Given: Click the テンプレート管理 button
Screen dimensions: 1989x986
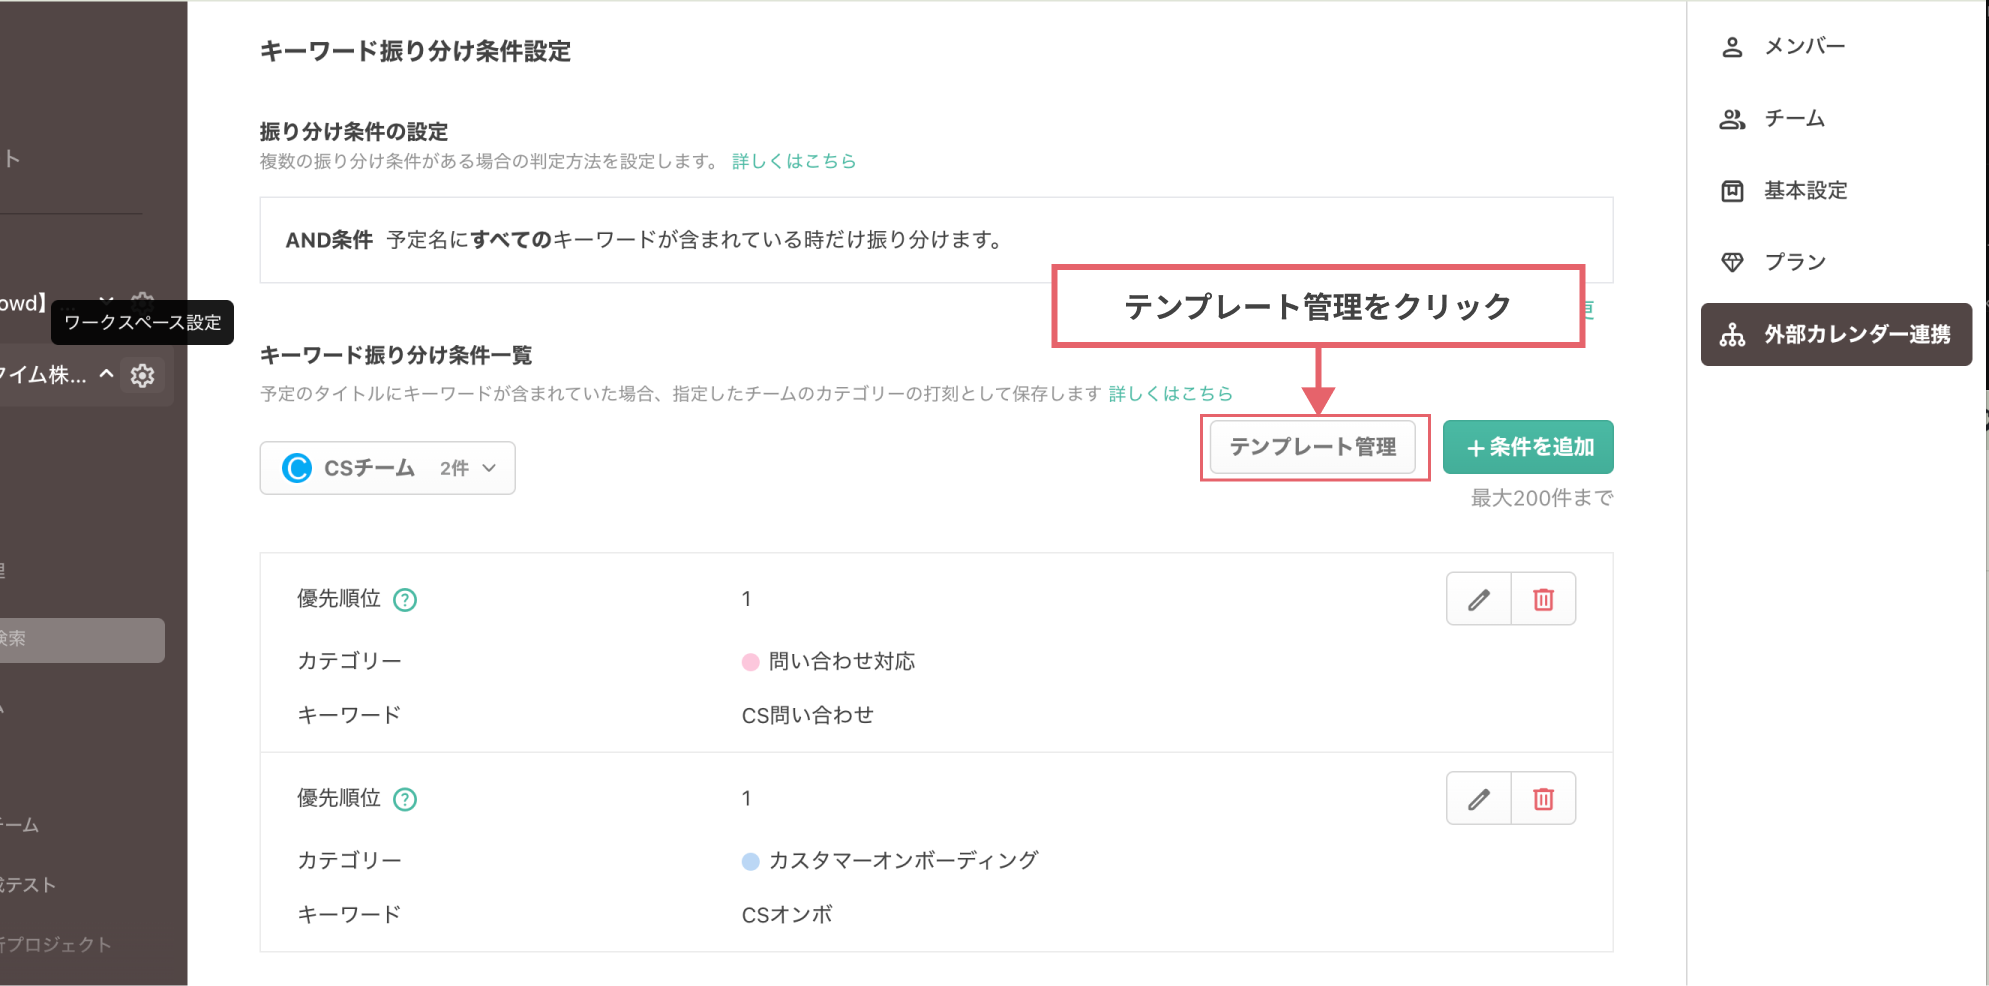Looking at the screenshot, I should click(1313, 448).
